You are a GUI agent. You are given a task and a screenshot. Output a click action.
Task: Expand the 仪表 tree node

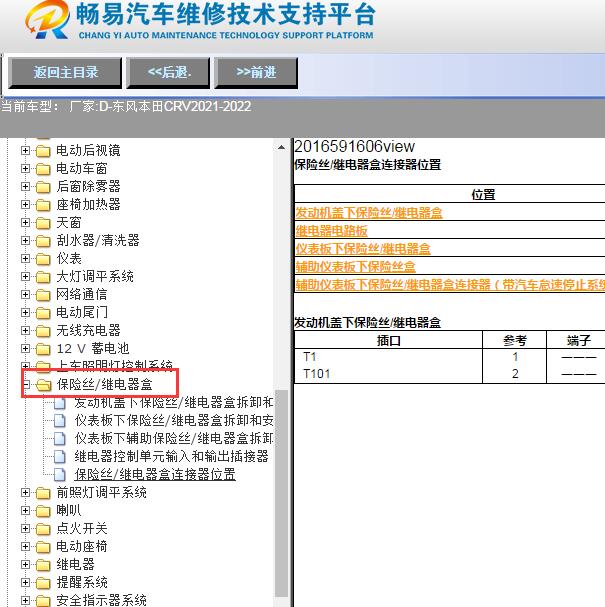pos(25,258)
